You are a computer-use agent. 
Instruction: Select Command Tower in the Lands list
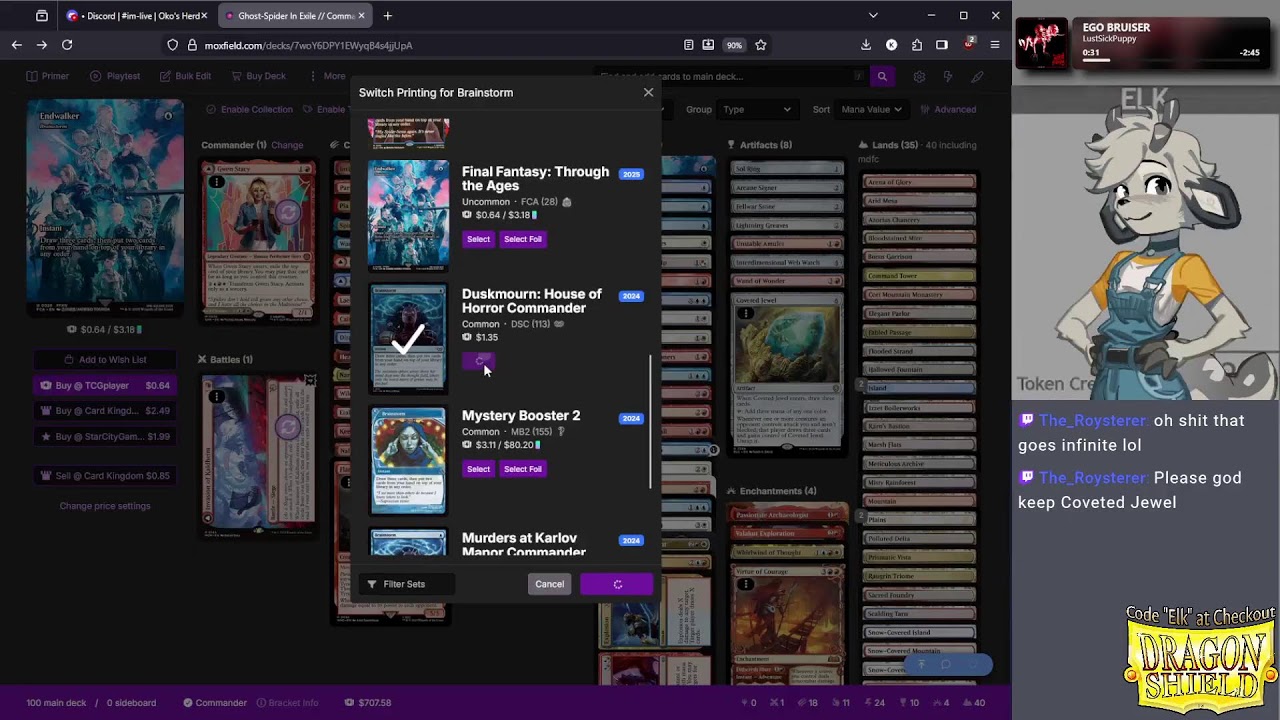(919, 276)
